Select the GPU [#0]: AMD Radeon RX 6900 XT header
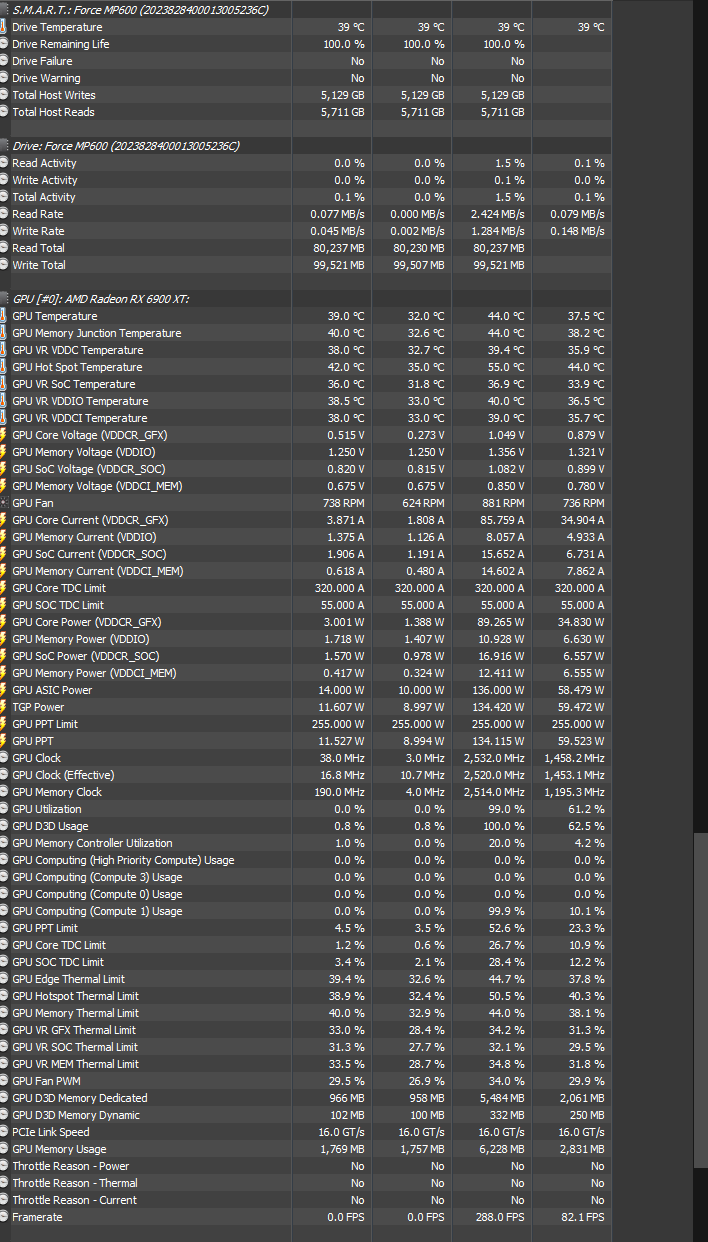 pyautogui.click(x=100, y=299)
